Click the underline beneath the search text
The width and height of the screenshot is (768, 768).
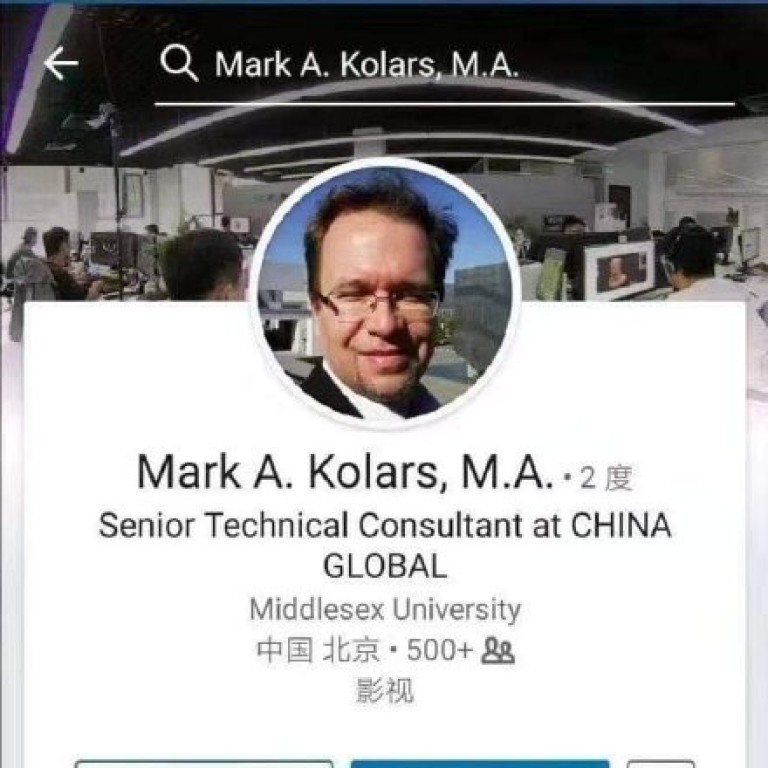tap(444, 103)
